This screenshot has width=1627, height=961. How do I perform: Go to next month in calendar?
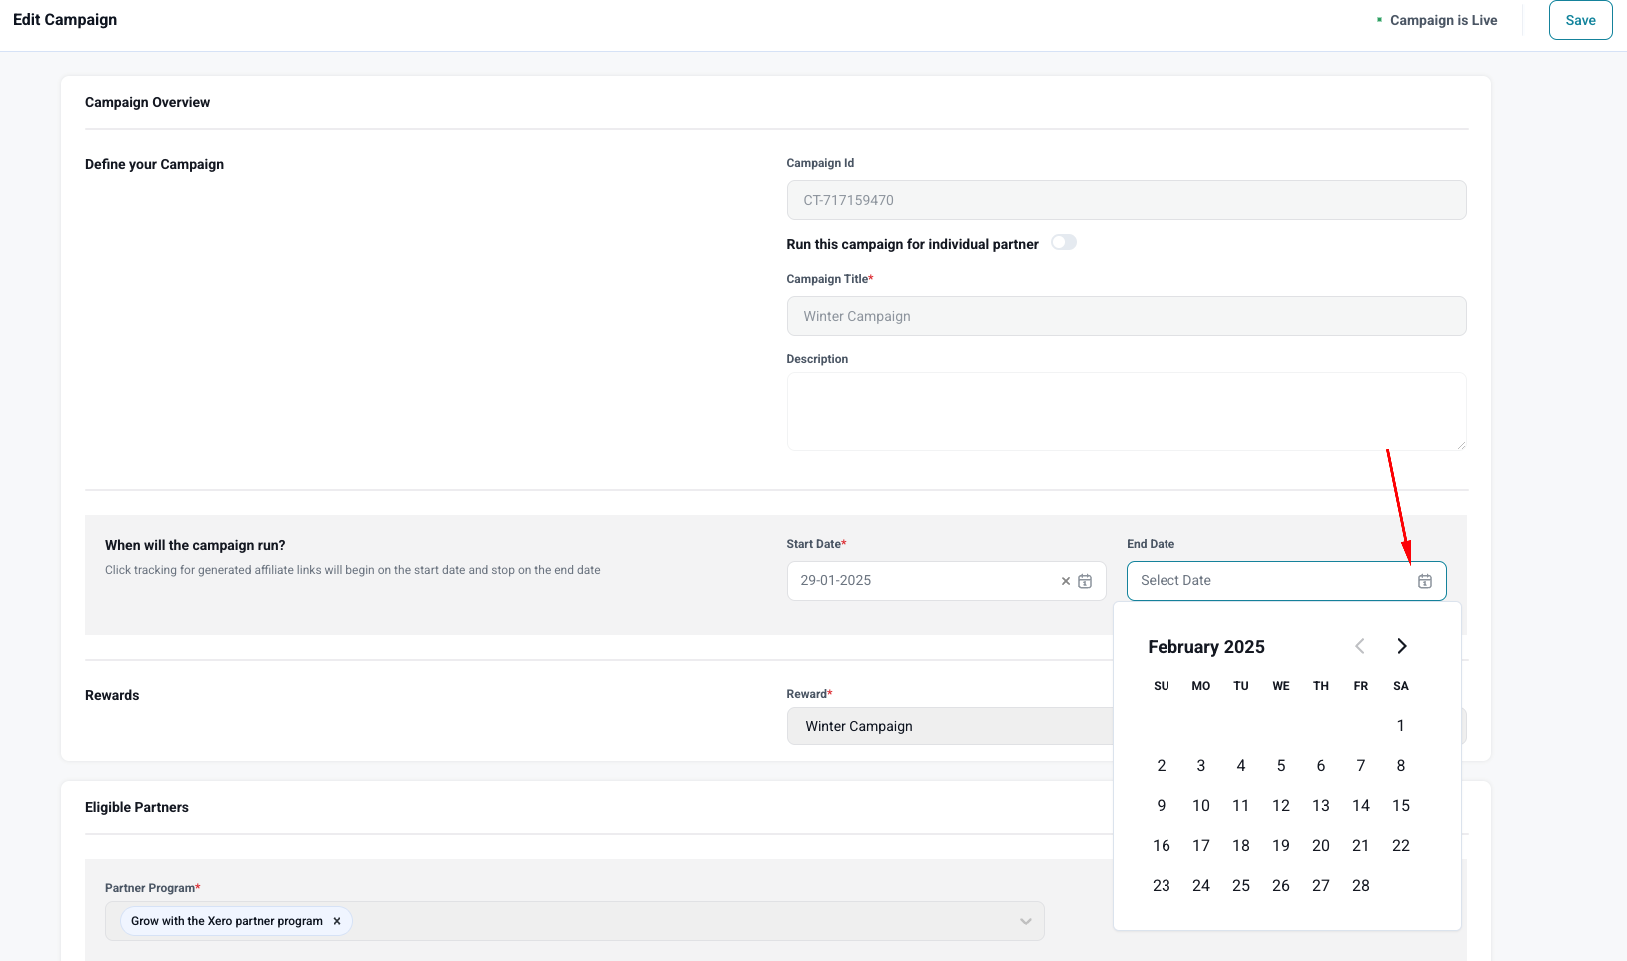click(1401, 646)
